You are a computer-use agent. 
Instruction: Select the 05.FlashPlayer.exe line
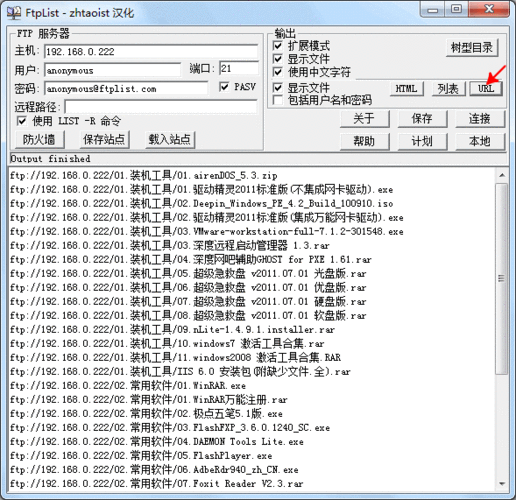point(141,456)
